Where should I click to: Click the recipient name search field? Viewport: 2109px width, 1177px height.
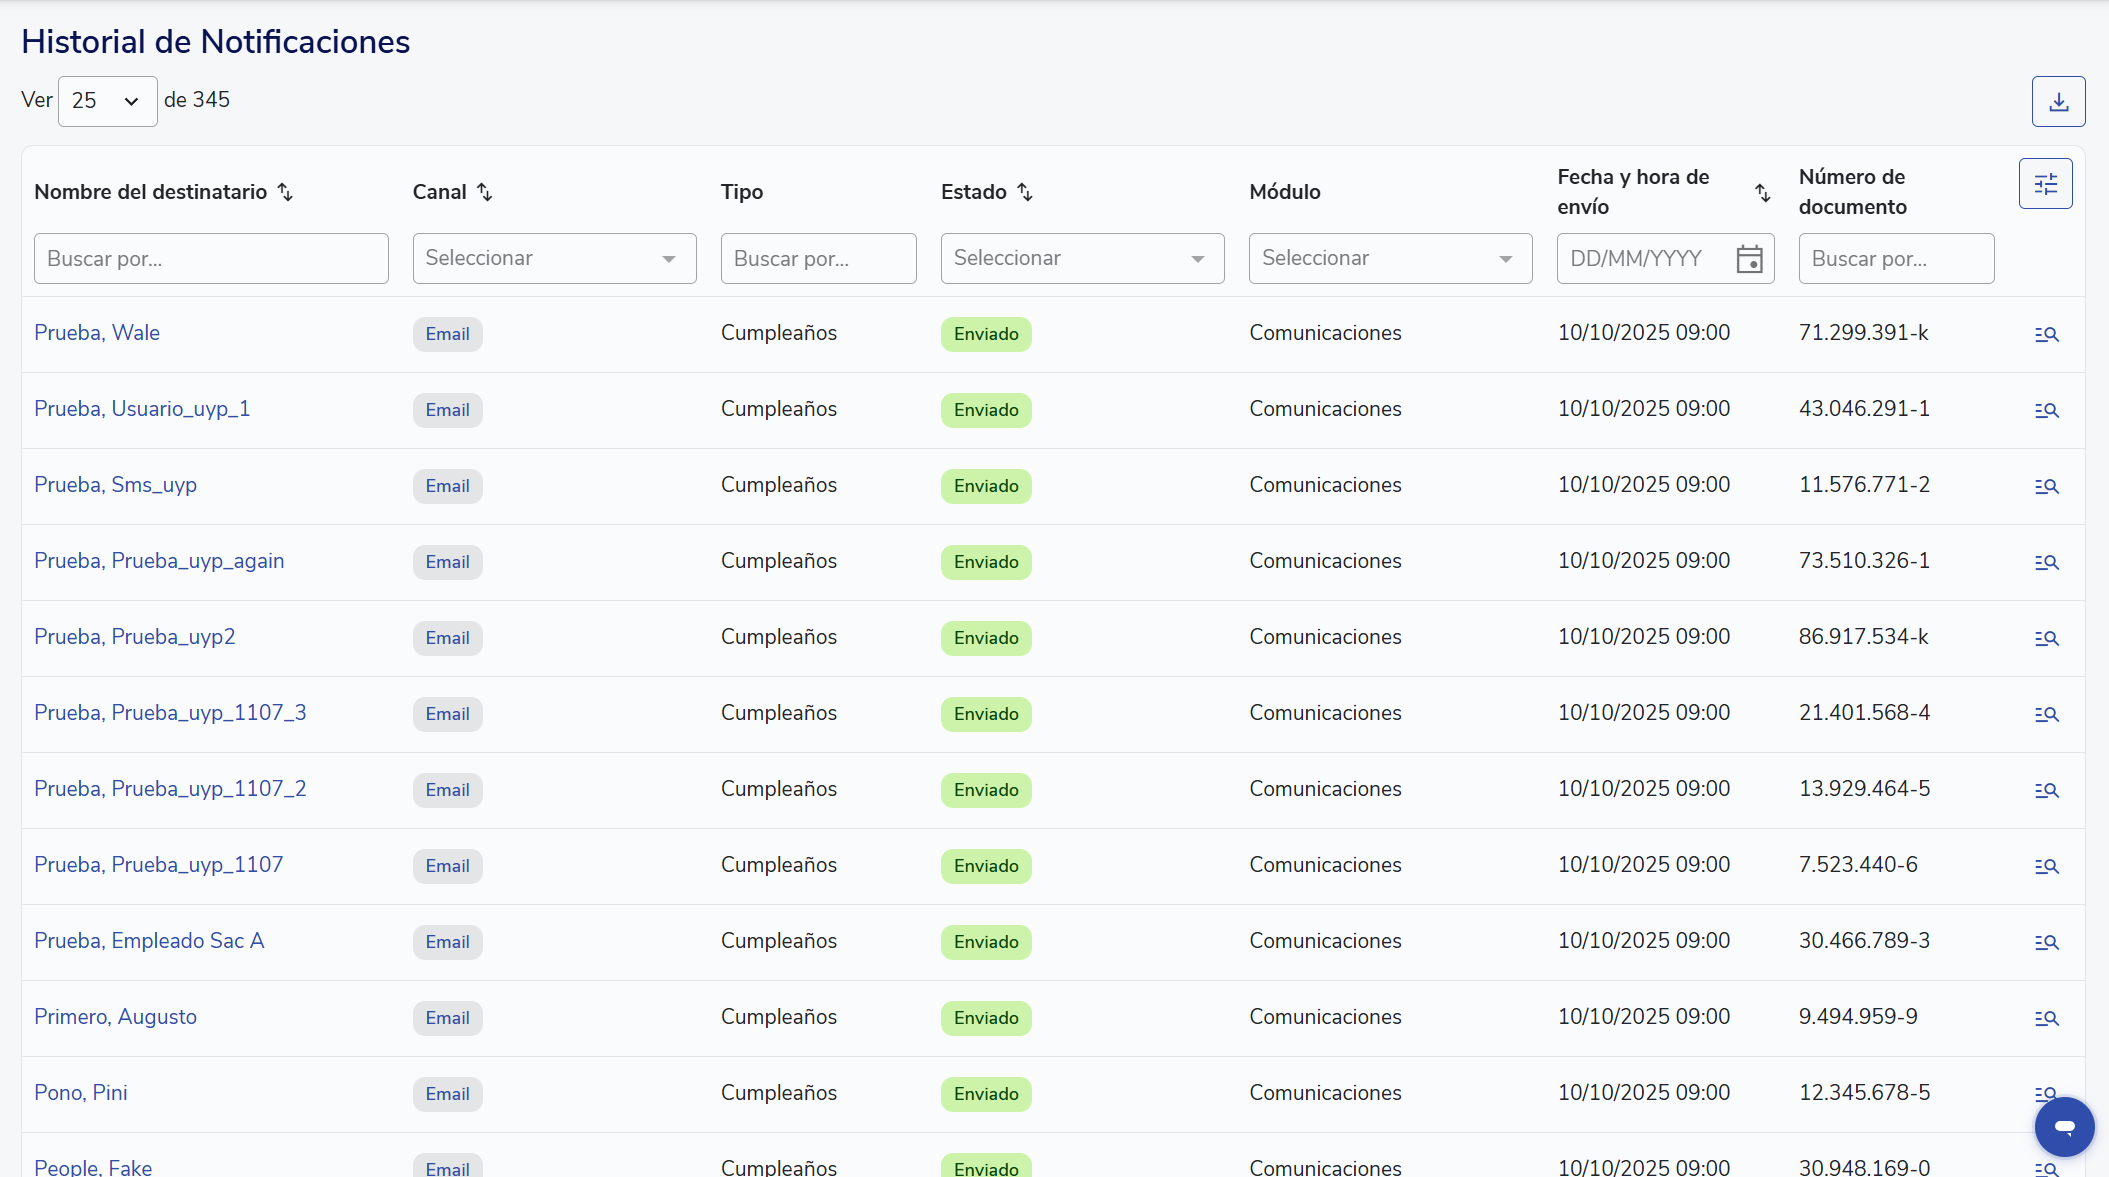tap(211, 259)
